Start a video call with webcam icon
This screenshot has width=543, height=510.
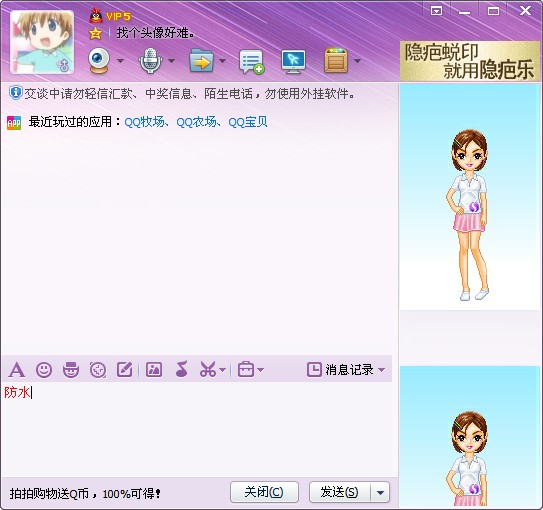(99, 61)
